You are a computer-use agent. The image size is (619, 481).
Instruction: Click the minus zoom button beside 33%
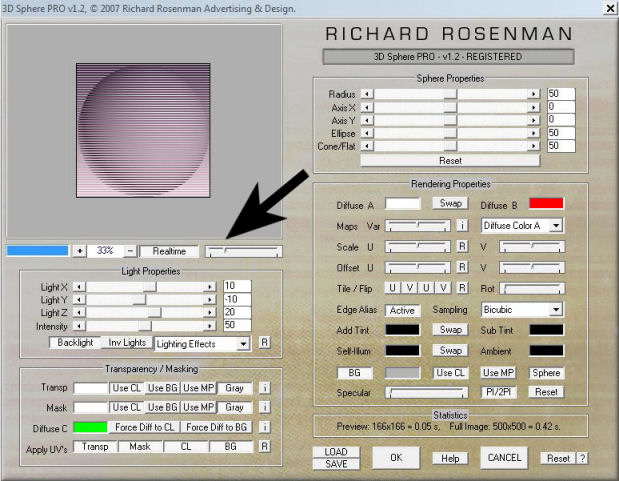pos(130,251)
